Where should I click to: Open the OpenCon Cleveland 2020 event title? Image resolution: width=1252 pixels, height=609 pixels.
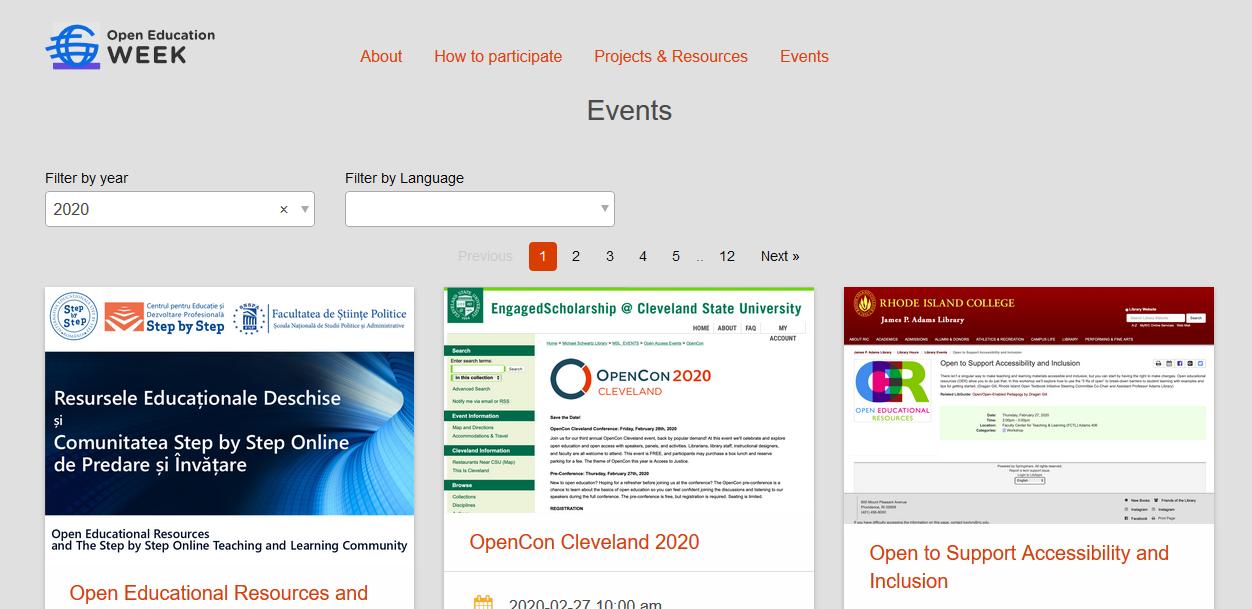(x=584, y=542)
